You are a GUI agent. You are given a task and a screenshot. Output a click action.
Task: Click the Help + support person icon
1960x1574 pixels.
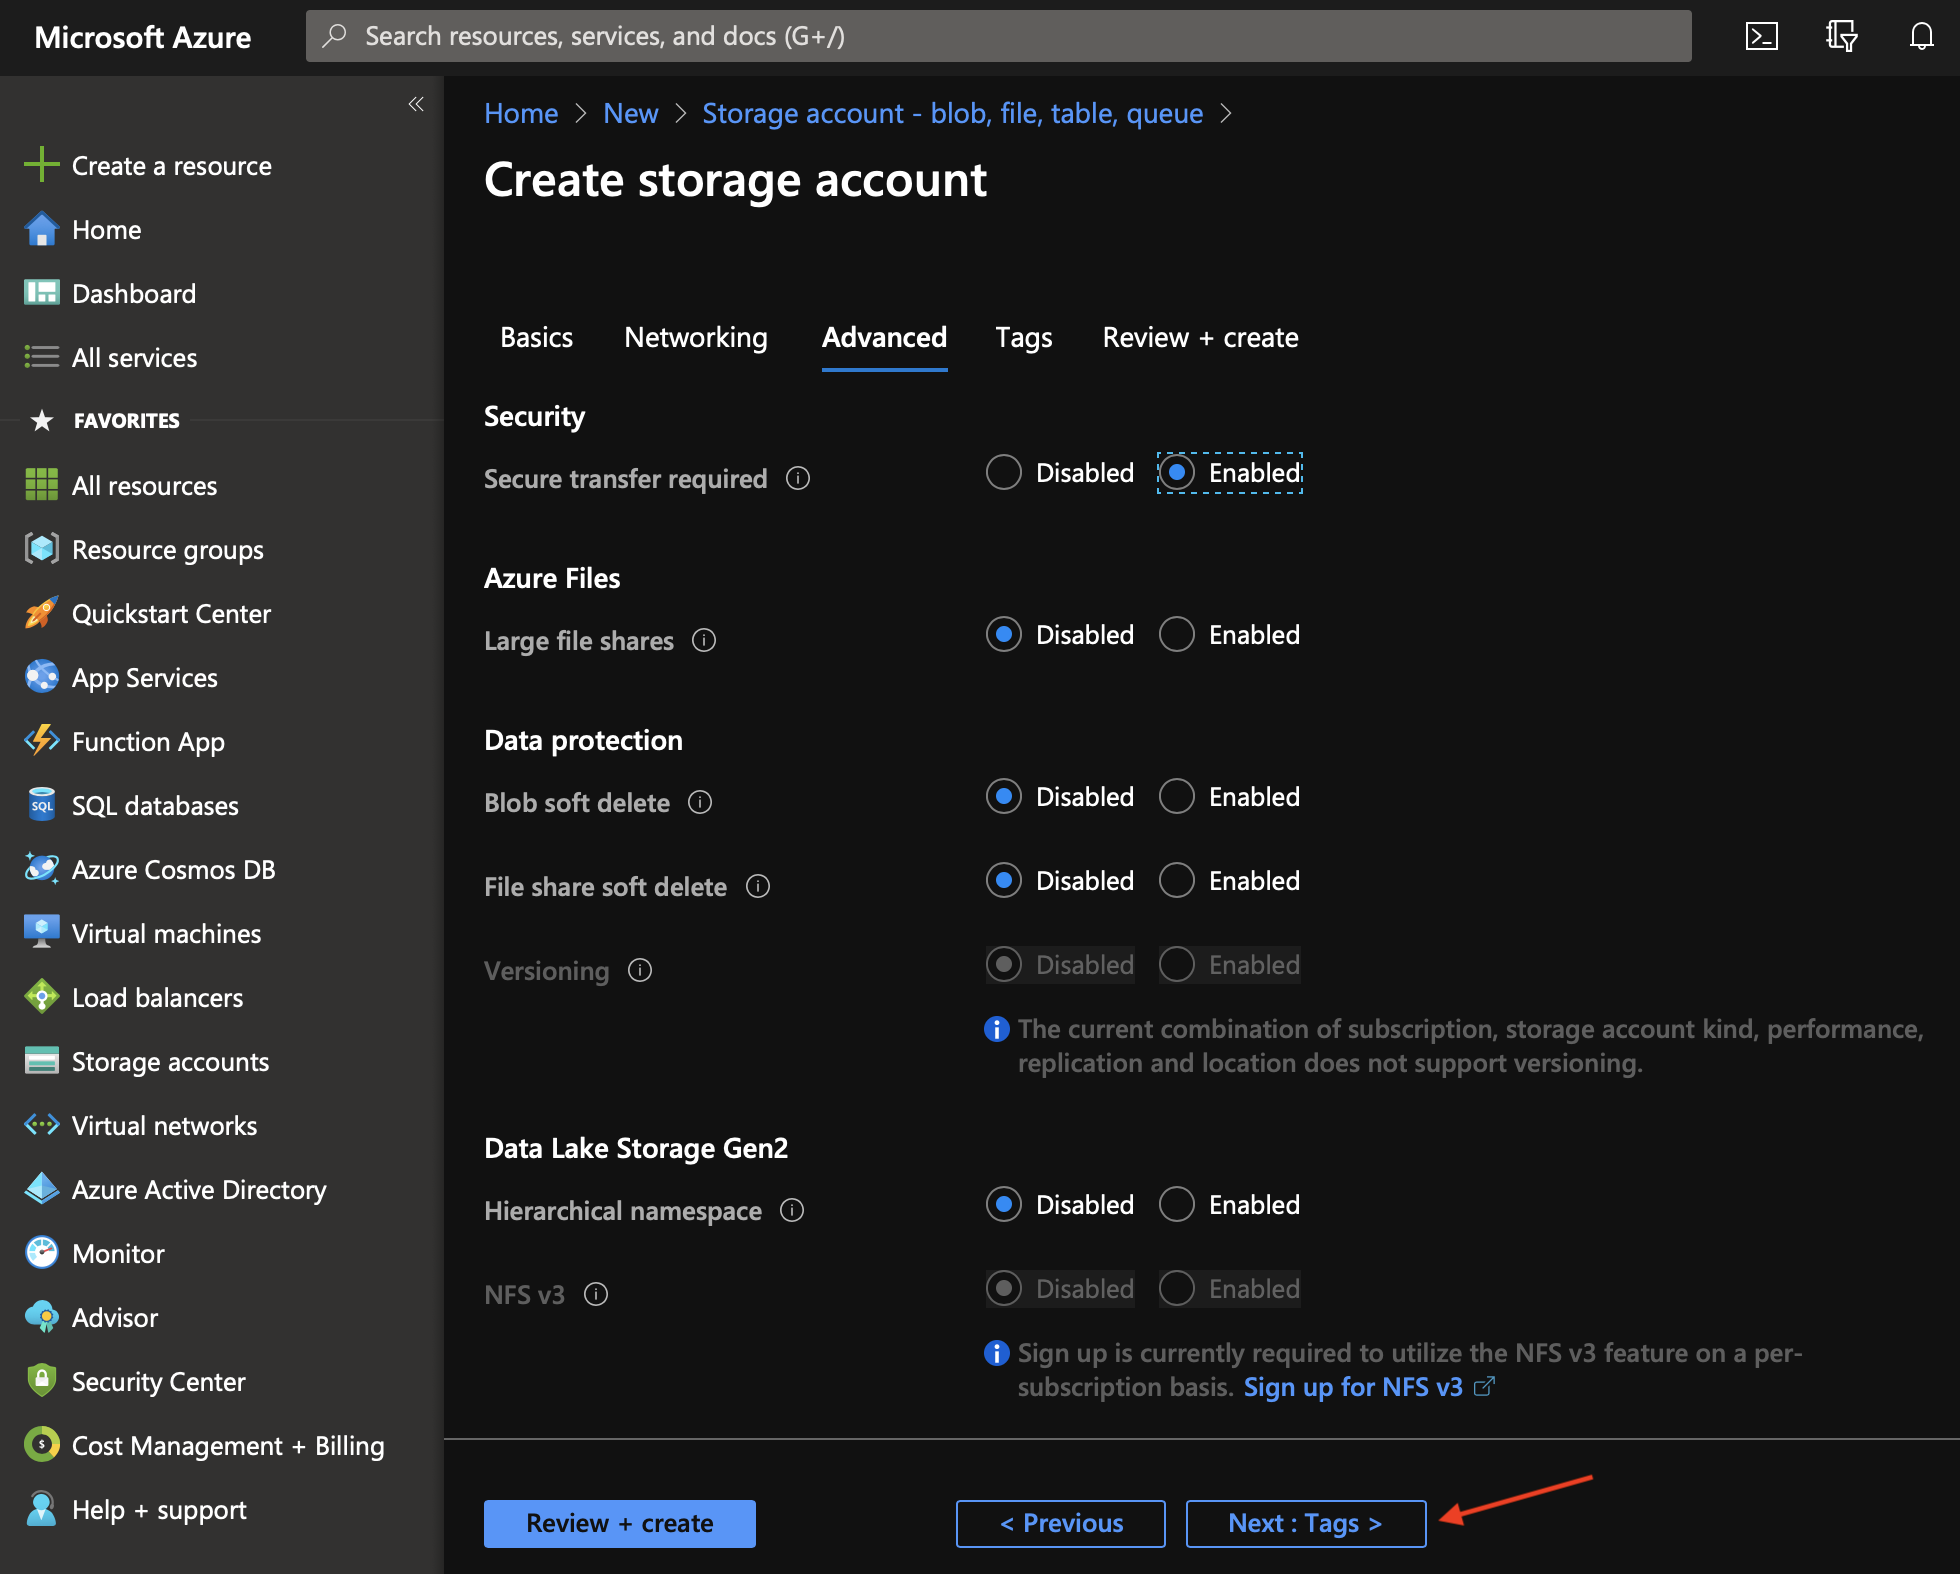click(41, 1509)
